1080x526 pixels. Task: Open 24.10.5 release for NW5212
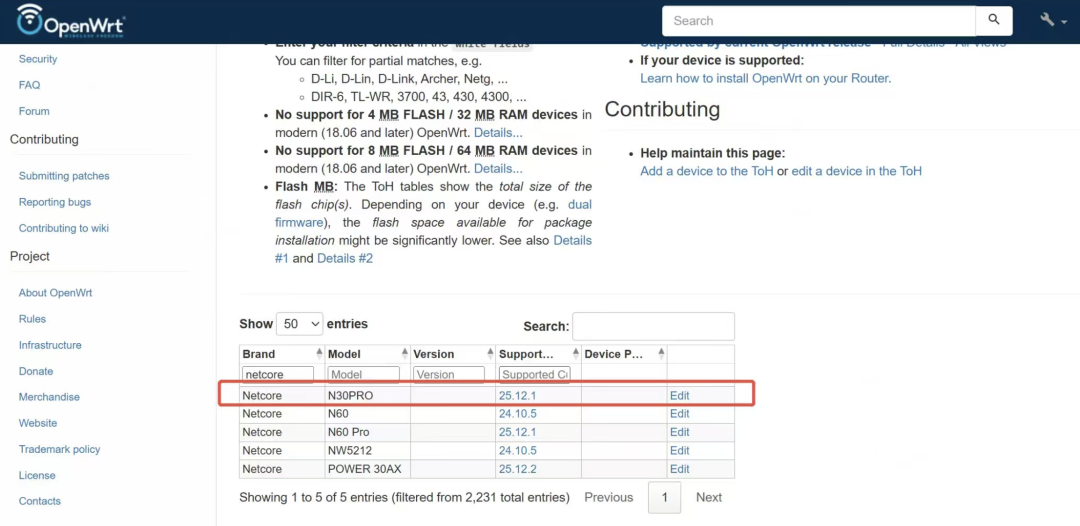[517, 451]
